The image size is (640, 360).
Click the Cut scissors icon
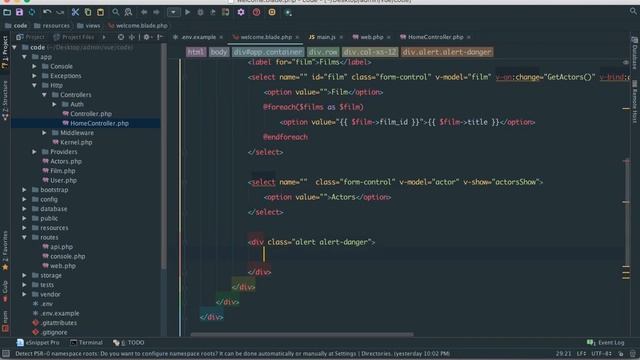[x=75, y=12]
